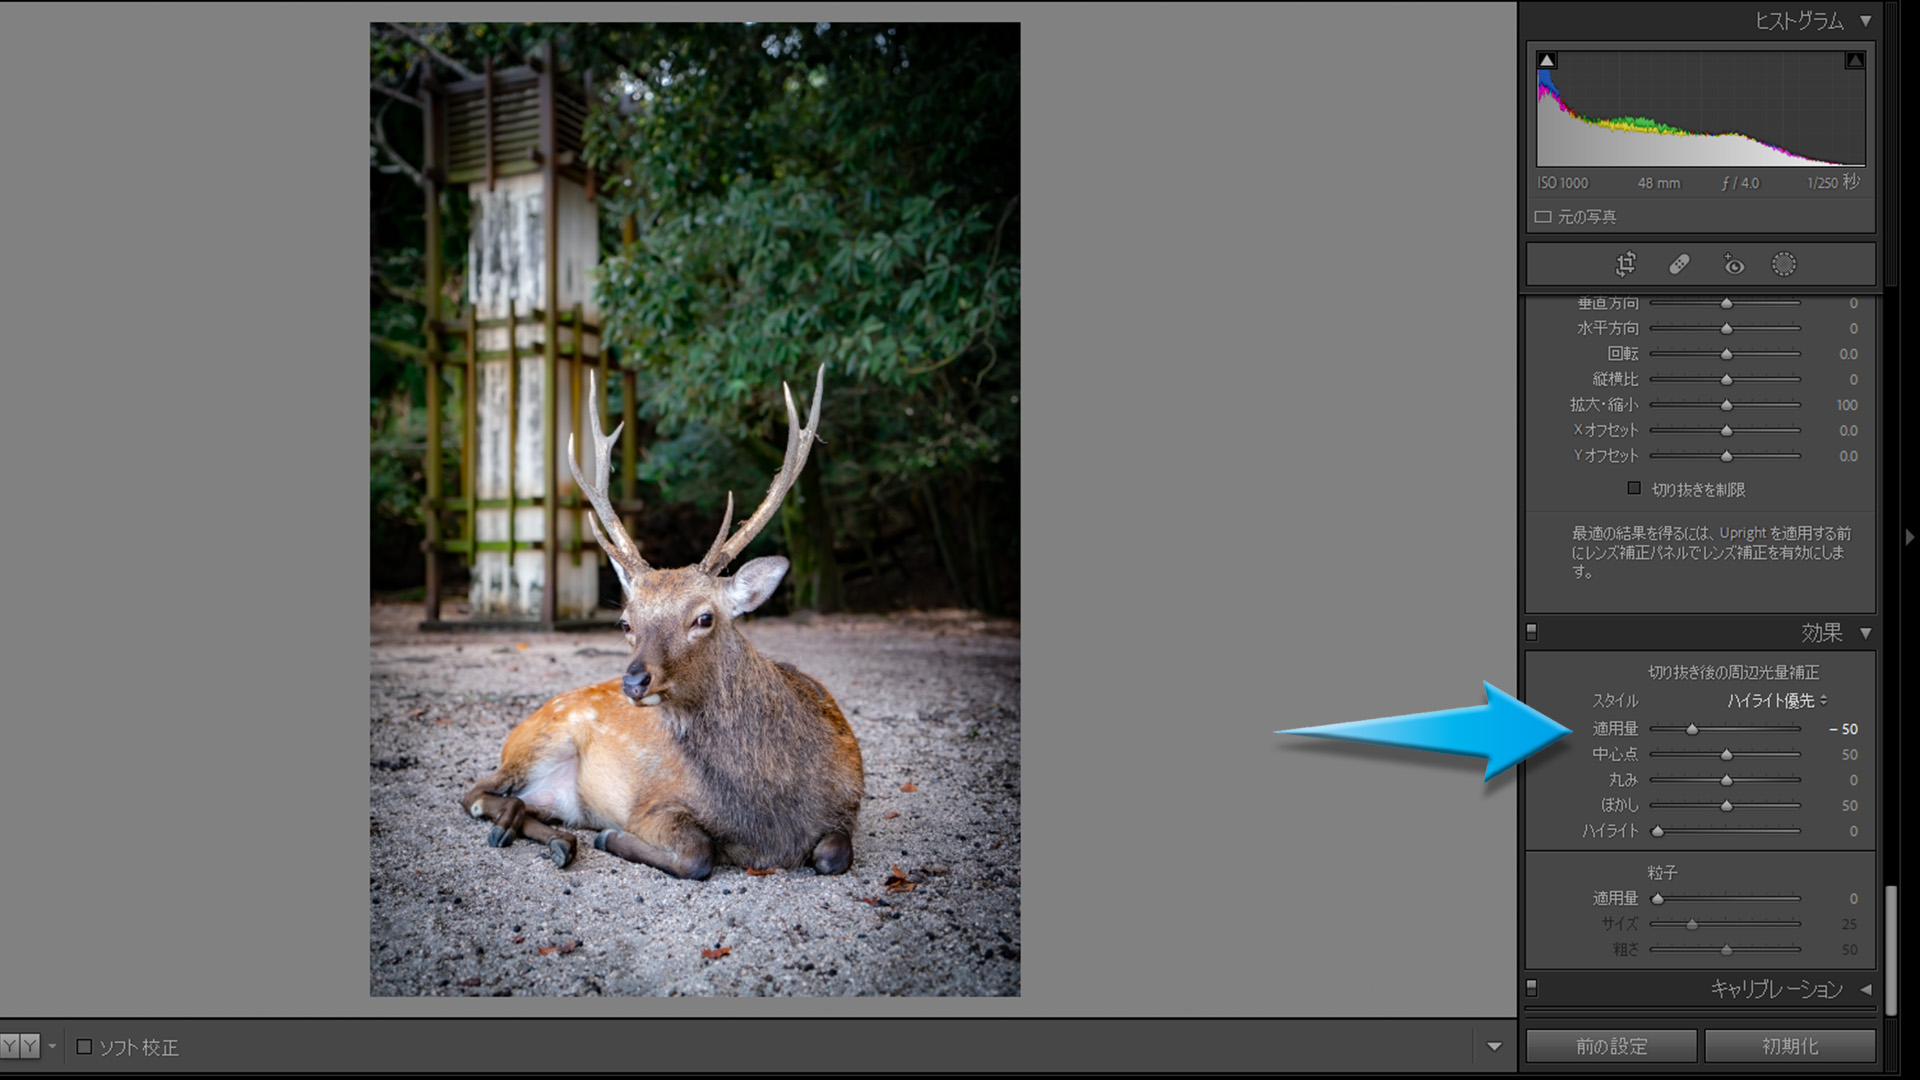
Task: Collapse the 効果 panel header
Action: [1865, 633]
